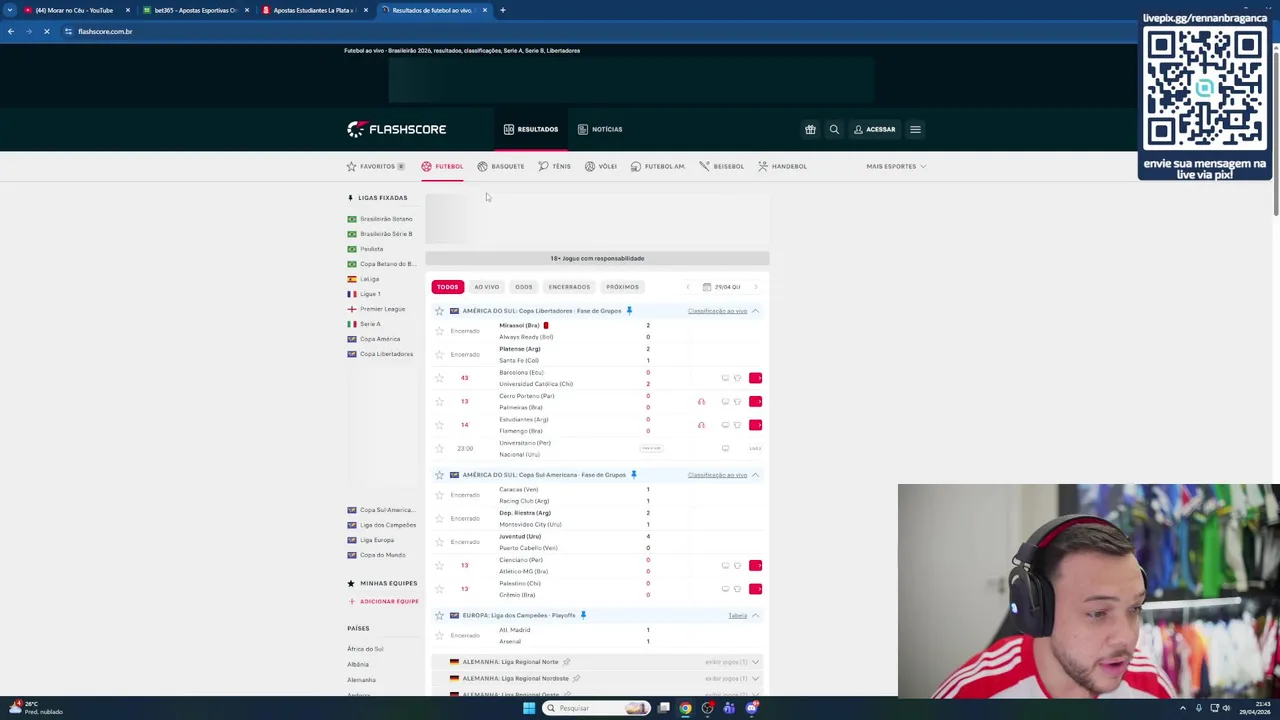Click TV icon on Universitario vs Nacional row

[x=725, y=448]
